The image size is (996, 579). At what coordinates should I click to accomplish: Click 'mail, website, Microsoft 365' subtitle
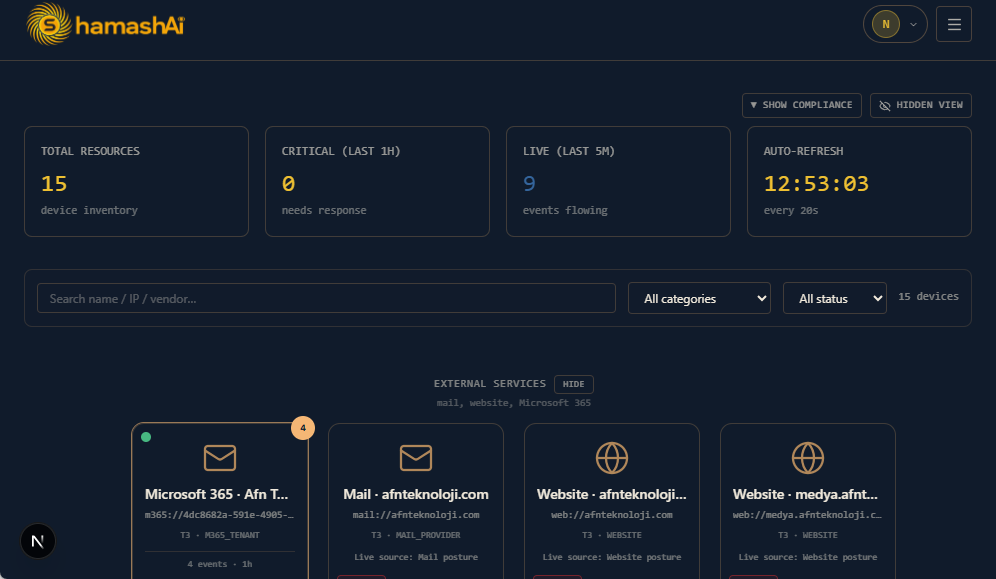click(x=513, y=403)
